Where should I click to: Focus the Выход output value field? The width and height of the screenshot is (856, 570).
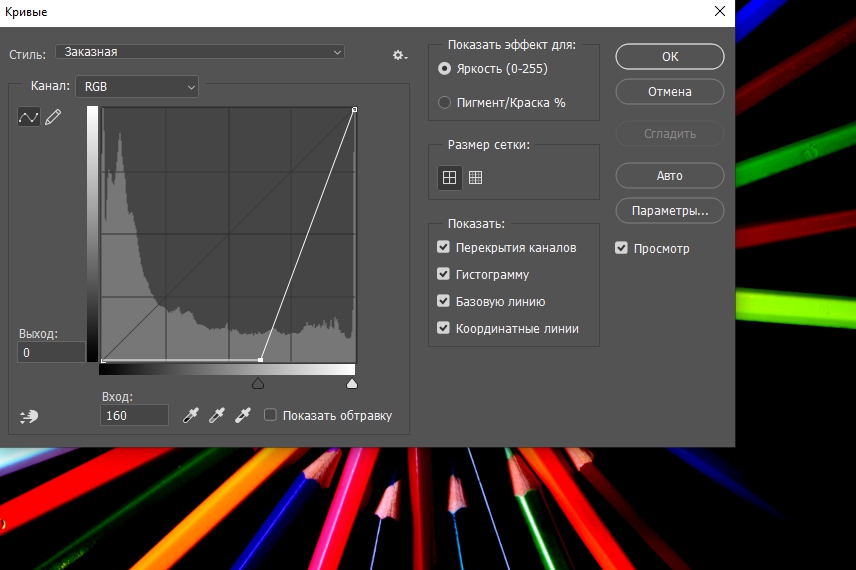point(51,353)
